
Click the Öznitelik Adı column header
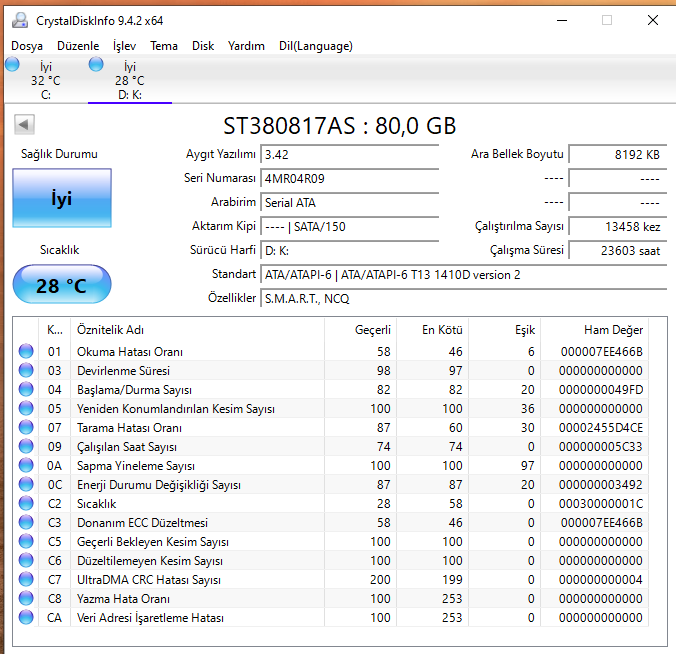[x=197, y=330]
